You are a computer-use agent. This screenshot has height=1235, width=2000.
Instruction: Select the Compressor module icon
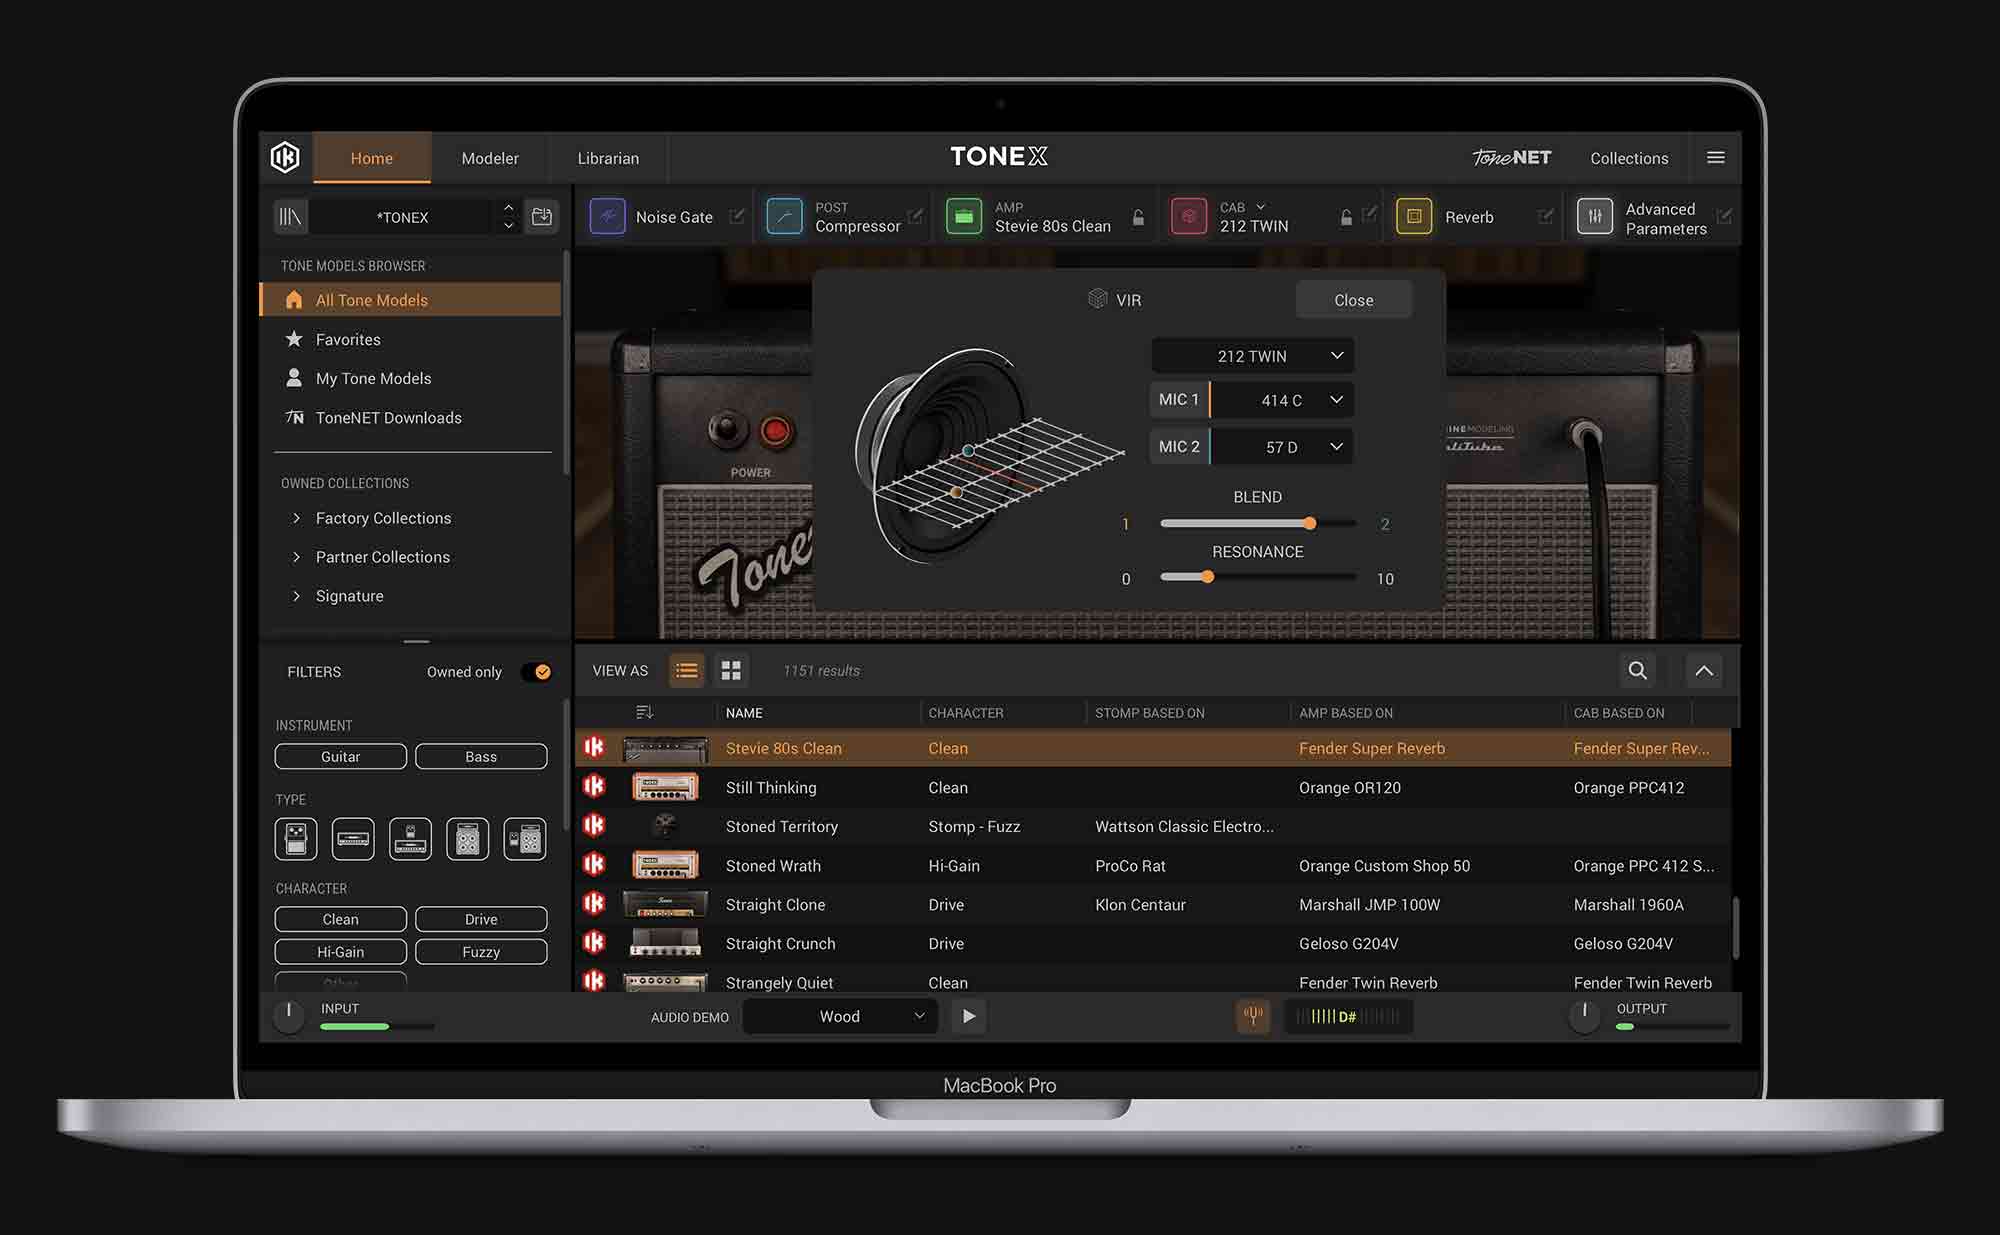click(x=784, y=217)
